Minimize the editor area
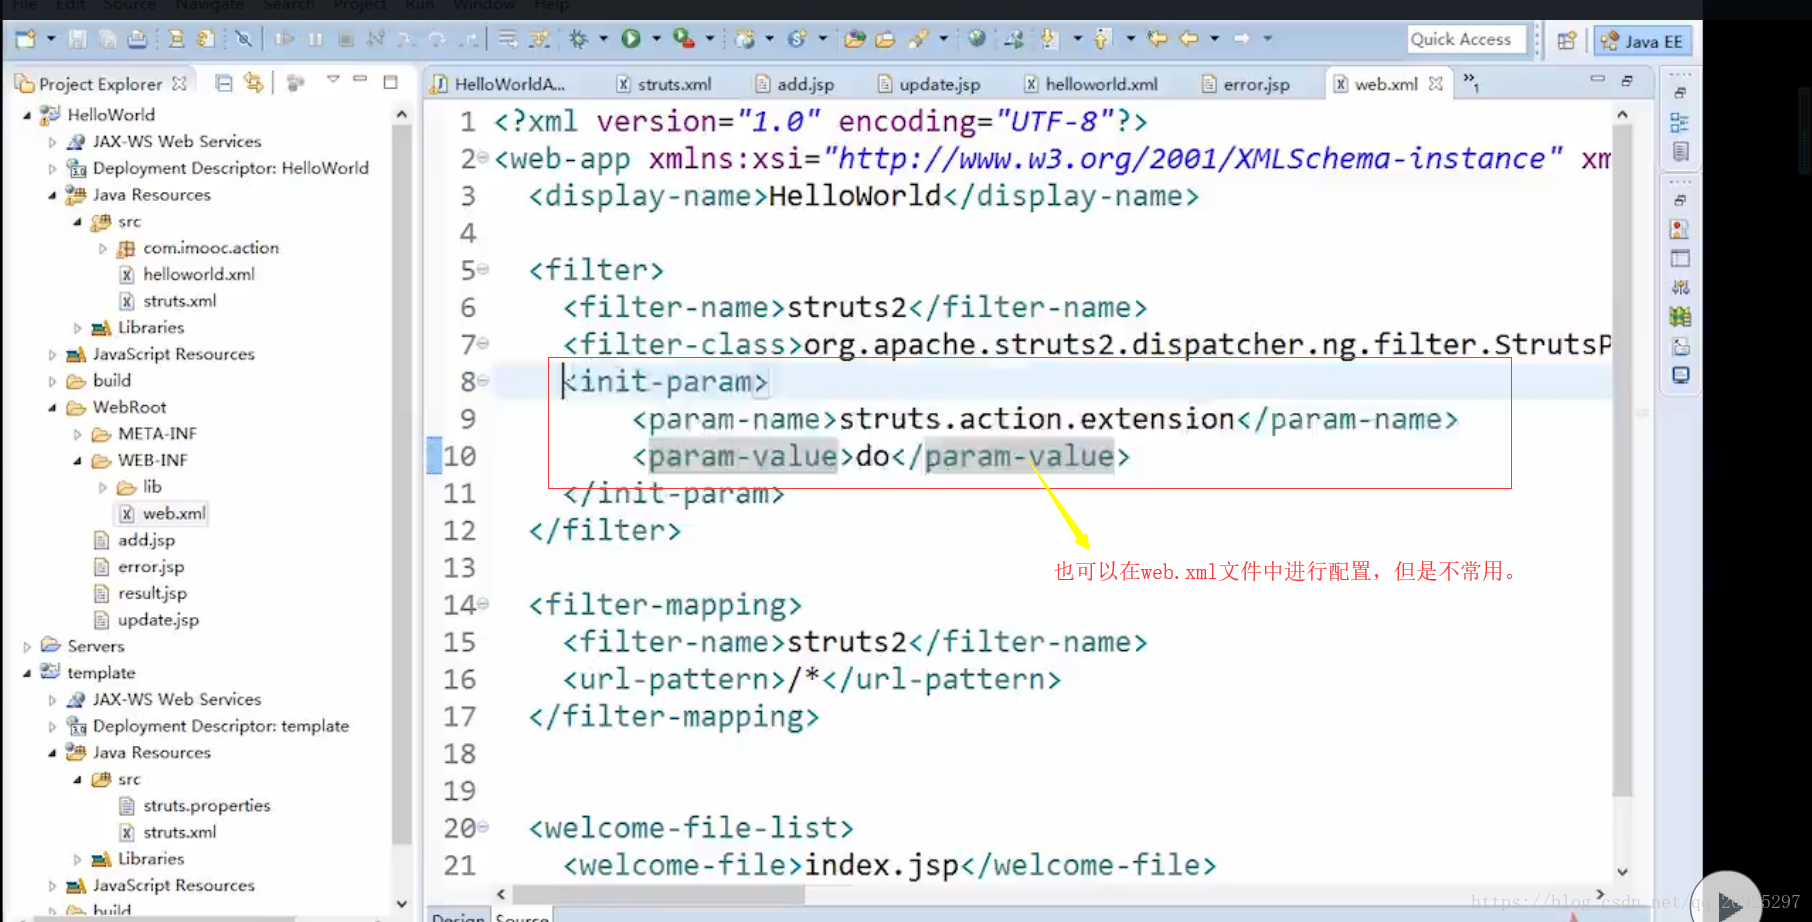Screen dimensions: 1812x922 tap(1597, 79)
